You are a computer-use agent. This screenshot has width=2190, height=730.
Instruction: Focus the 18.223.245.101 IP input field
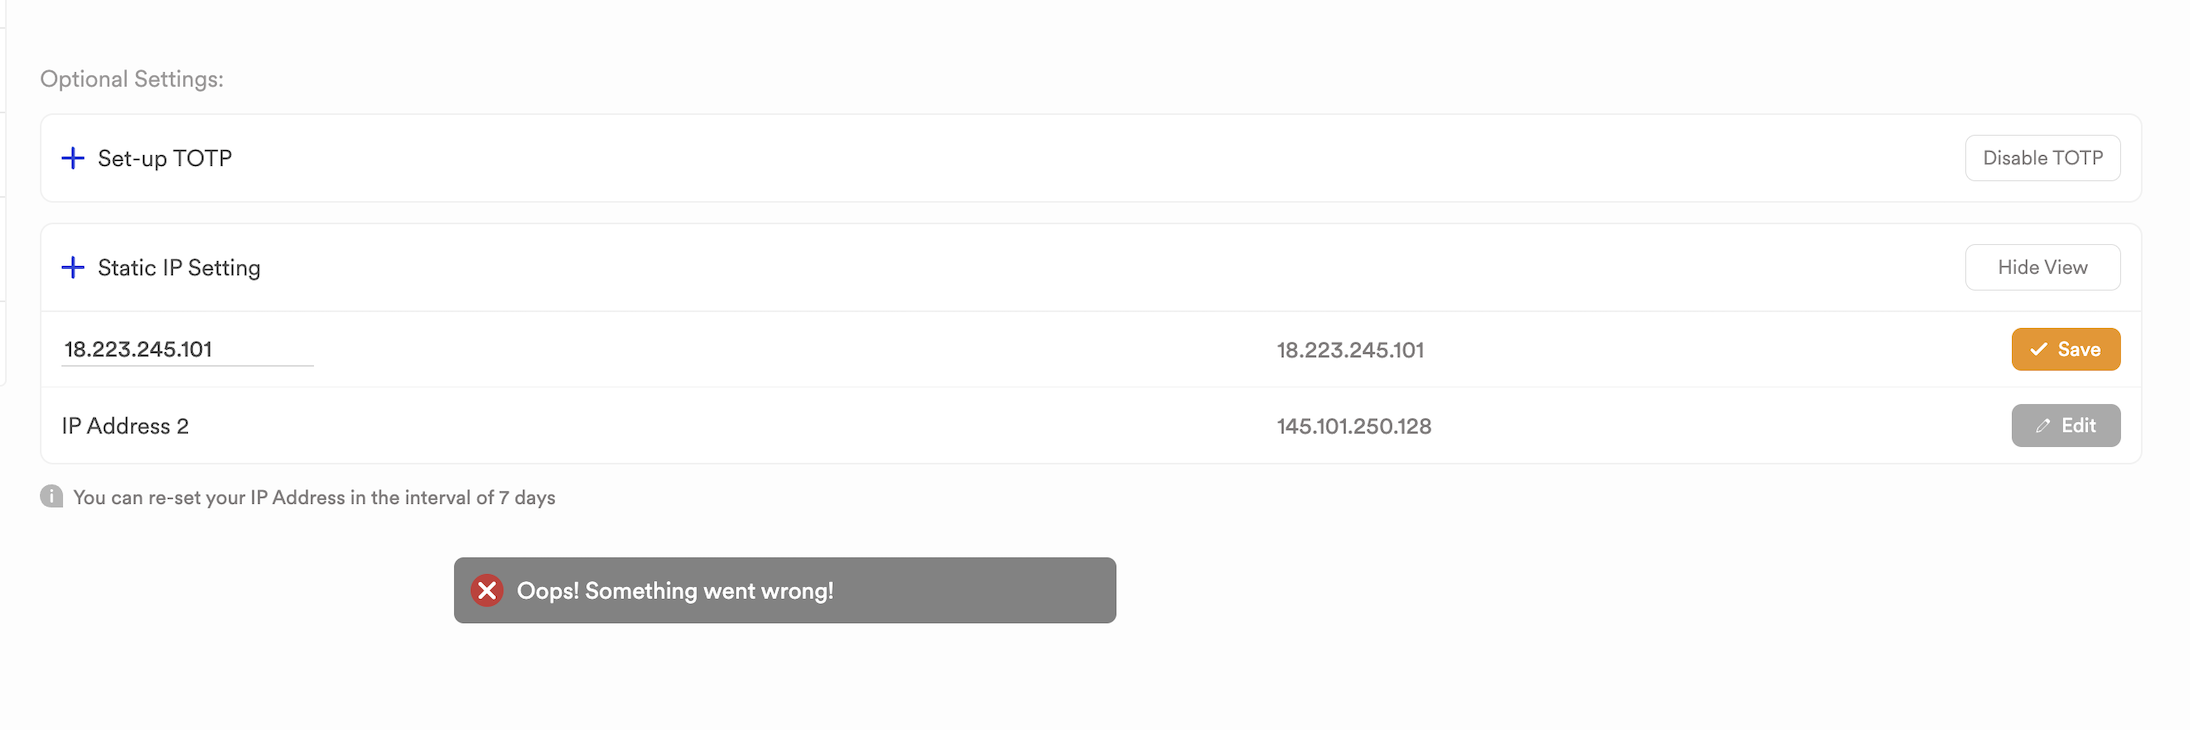[x=187, y=349]
